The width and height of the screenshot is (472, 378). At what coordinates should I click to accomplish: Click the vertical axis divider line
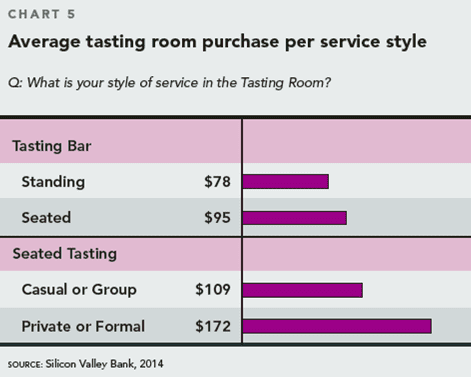(x=242, y=231)
